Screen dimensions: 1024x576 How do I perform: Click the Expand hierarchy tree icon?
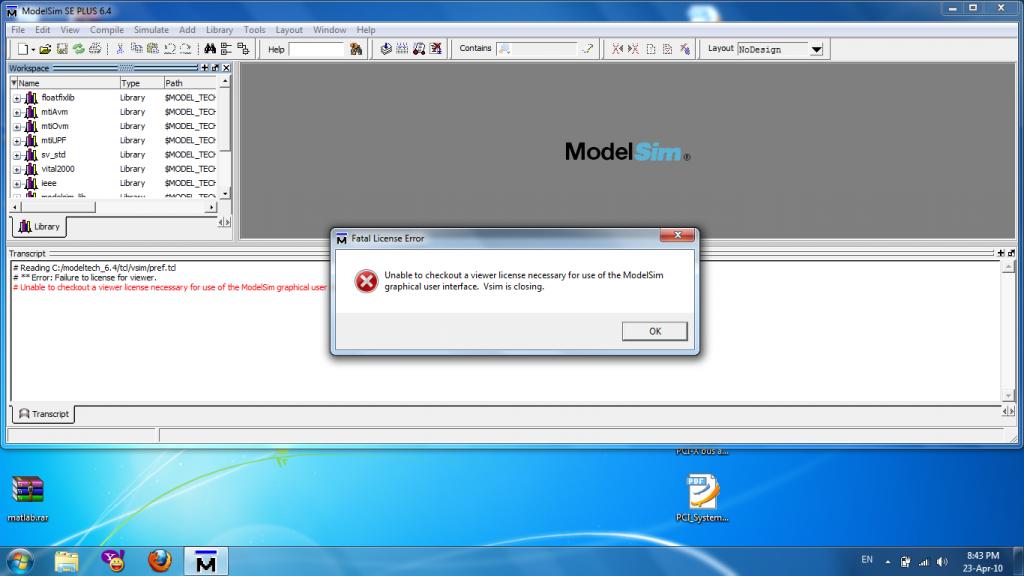243,49
